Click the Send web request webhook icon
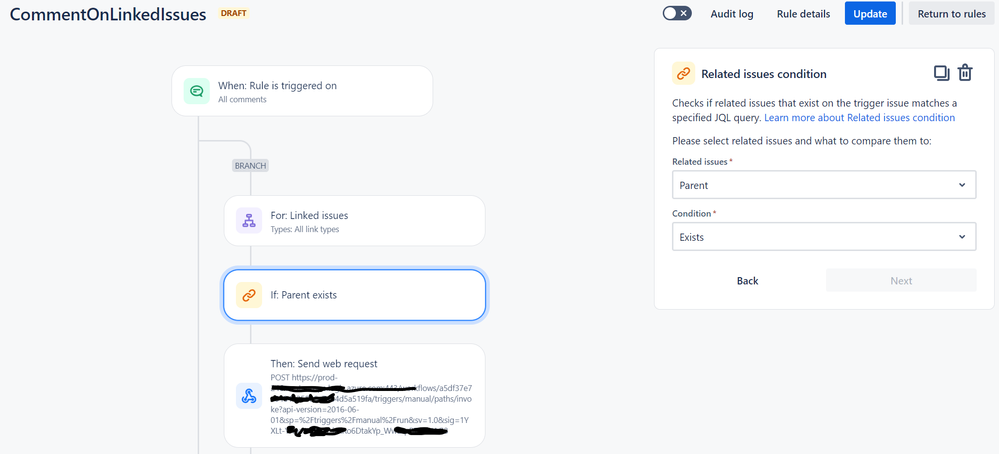The height and width of the screenshot is (454, 999). click(x=249, y=395)
